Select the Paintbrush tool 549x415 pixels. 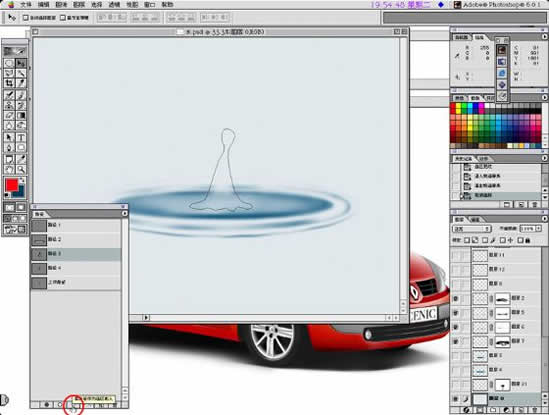[x=21, y=95]
